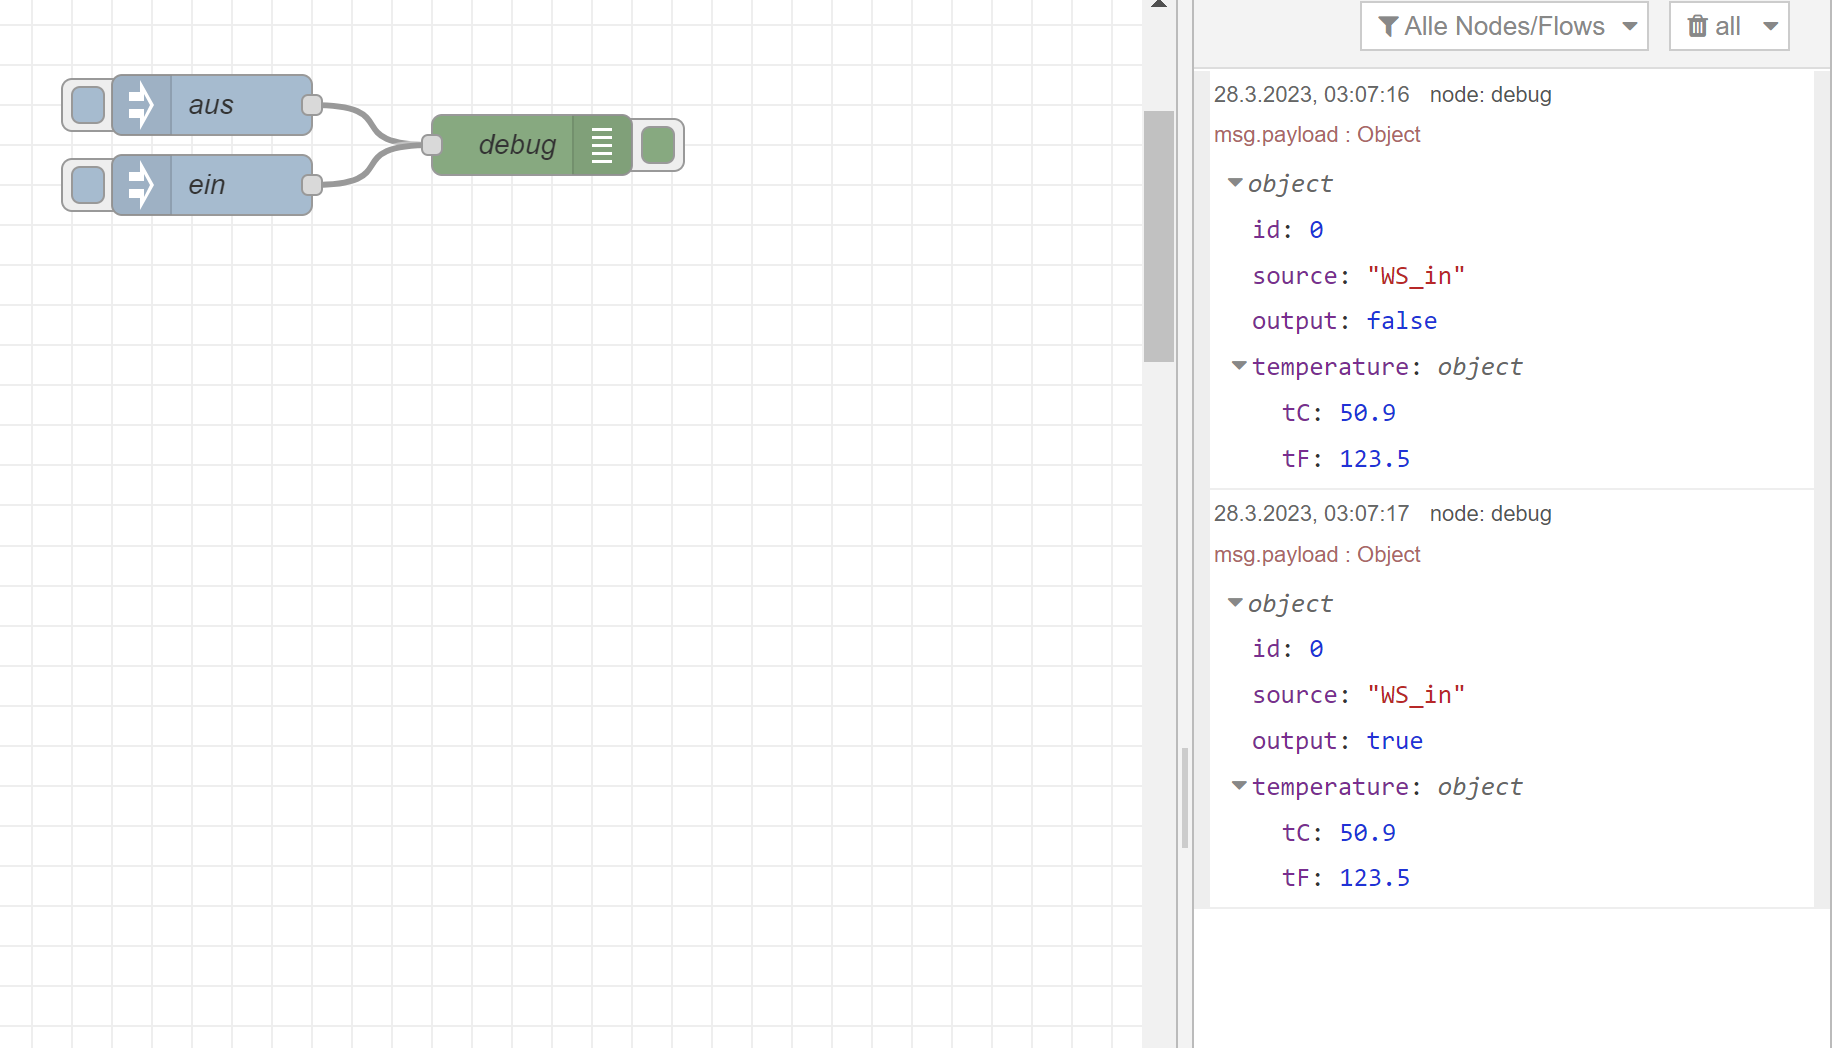Click 'tC: 50.9' in first message
The height and width of the screenshot is (1048, 1832).
point(1339,413)
